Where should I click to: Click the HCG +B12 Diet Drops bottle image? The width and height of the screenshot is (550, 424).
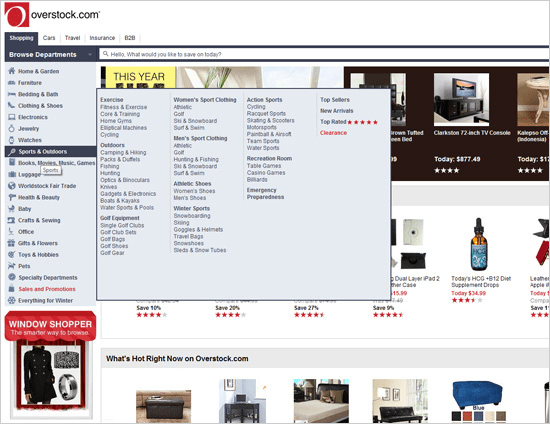(x=478, y=244)
